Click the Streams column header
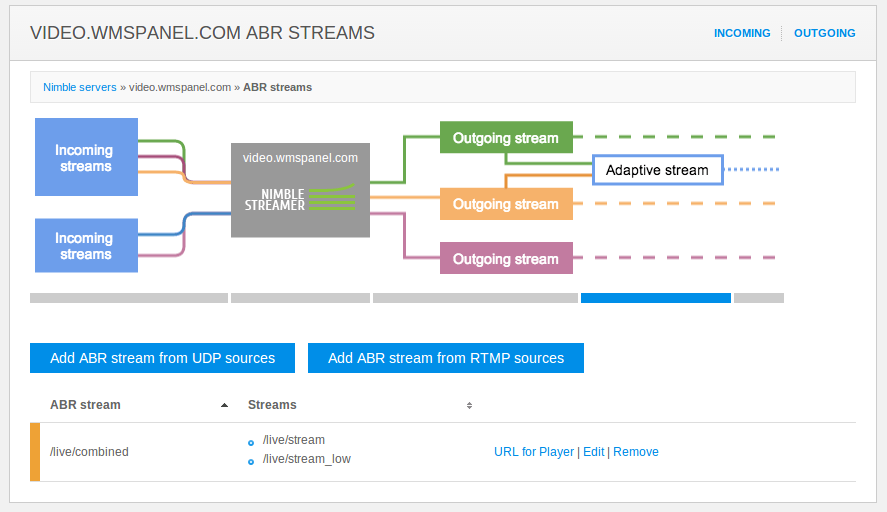The height and width of the screenshot is (512, 887). (272, 405)
